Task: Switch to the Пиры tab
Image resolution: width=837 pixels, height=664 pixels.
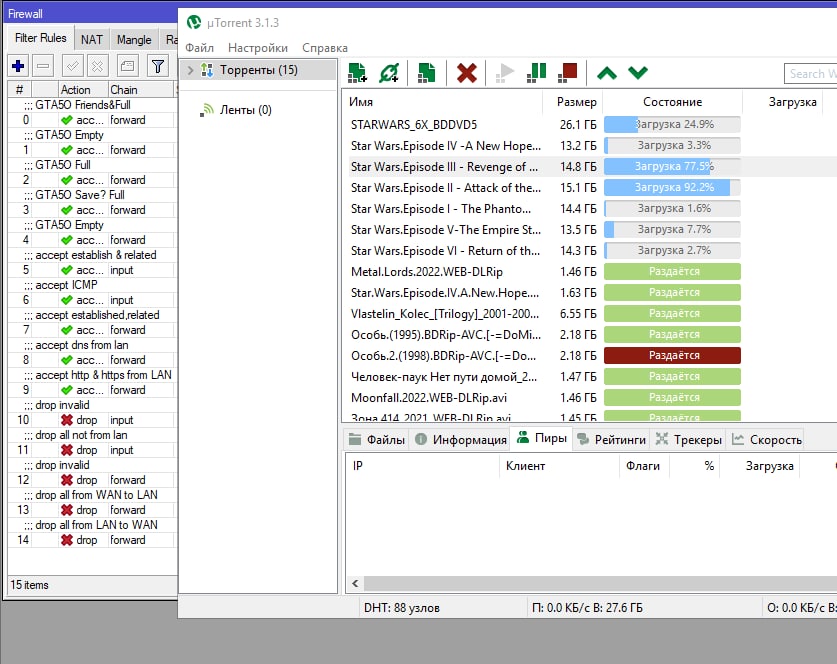Action: click(542, 438)
